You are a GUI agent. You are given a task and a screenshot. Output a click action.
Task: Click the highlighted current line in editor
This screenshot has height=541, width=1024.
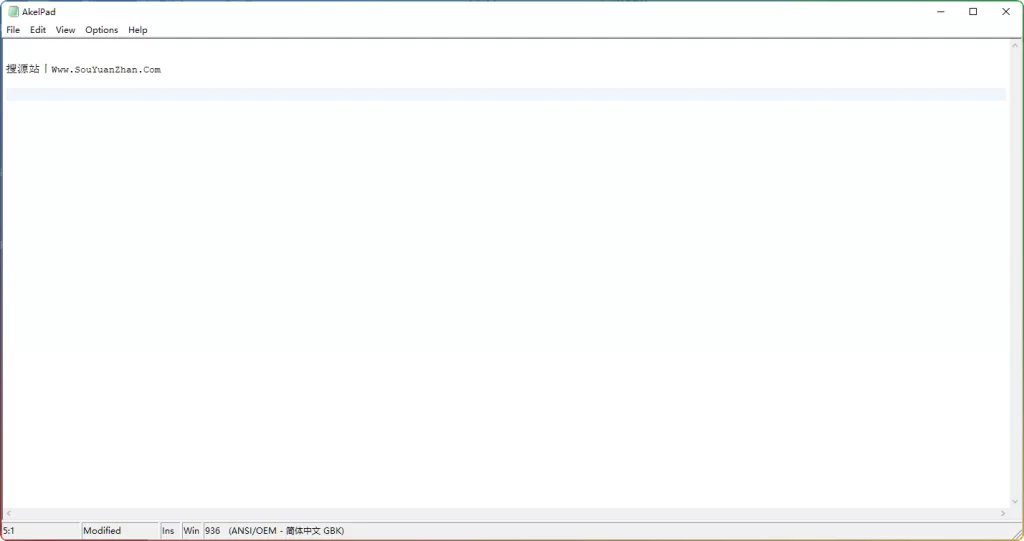tap(505, 94)
